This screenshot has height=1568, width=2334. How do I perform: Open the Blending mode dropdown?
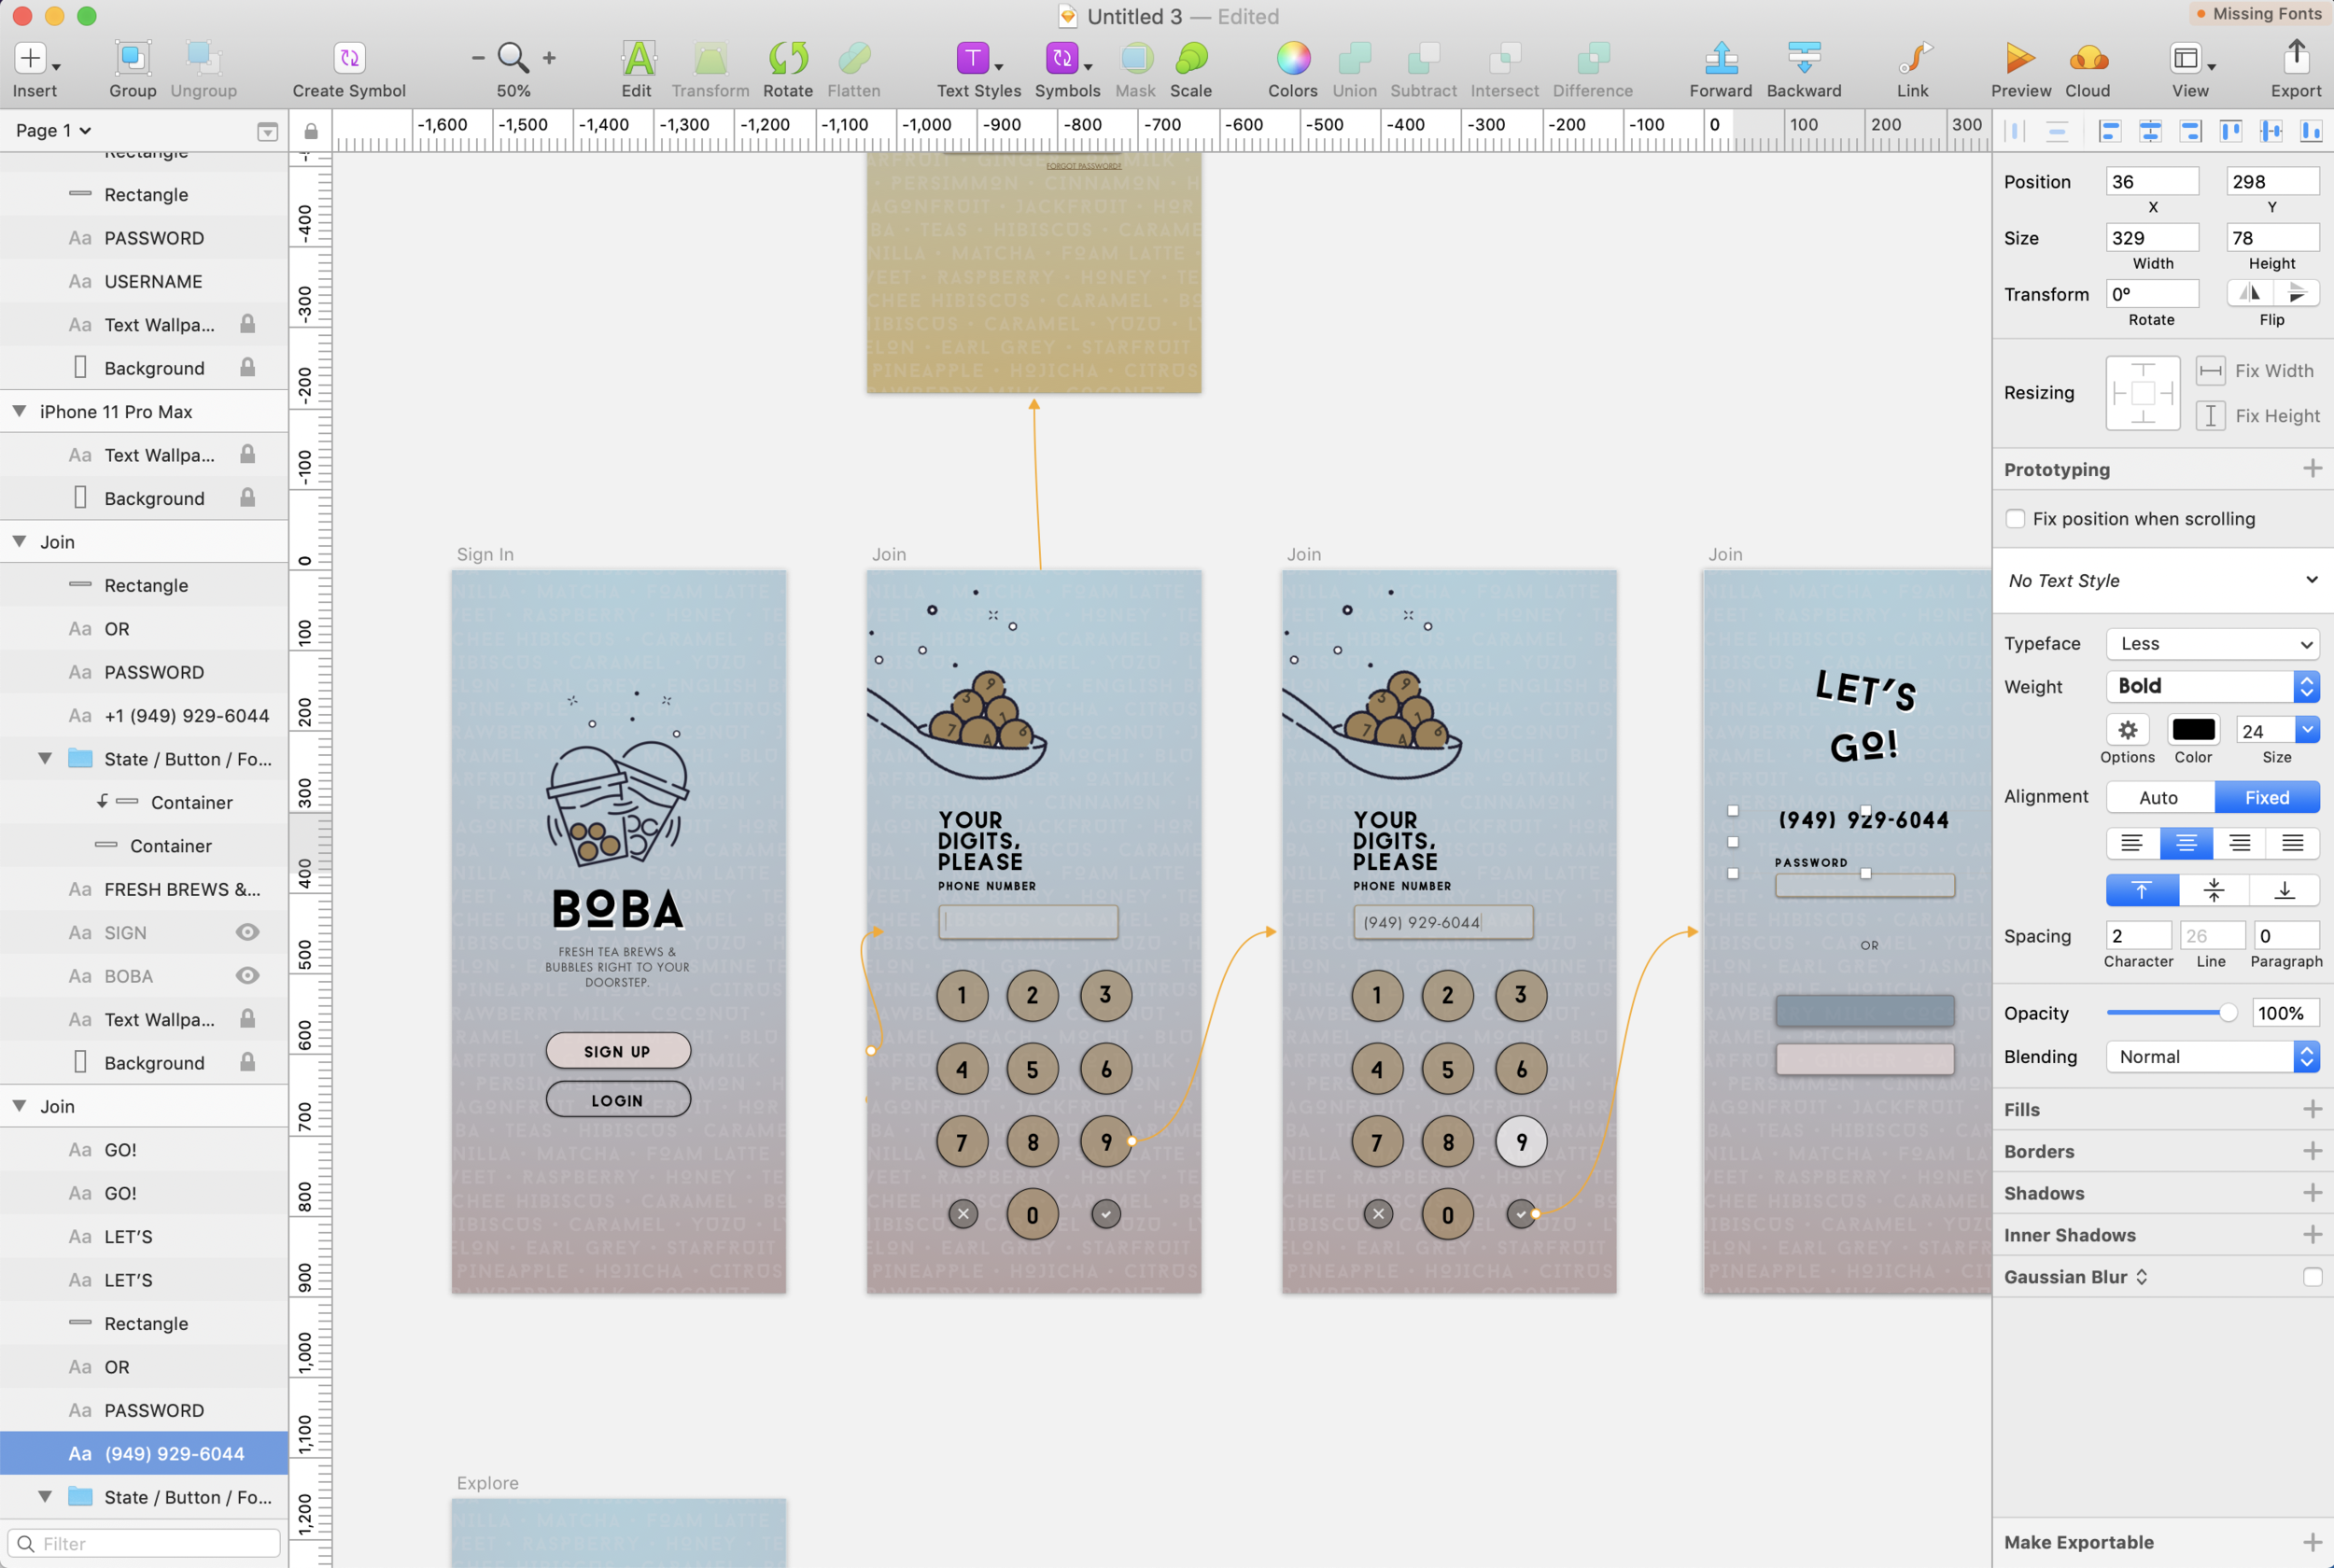tap(2213, 1057)
